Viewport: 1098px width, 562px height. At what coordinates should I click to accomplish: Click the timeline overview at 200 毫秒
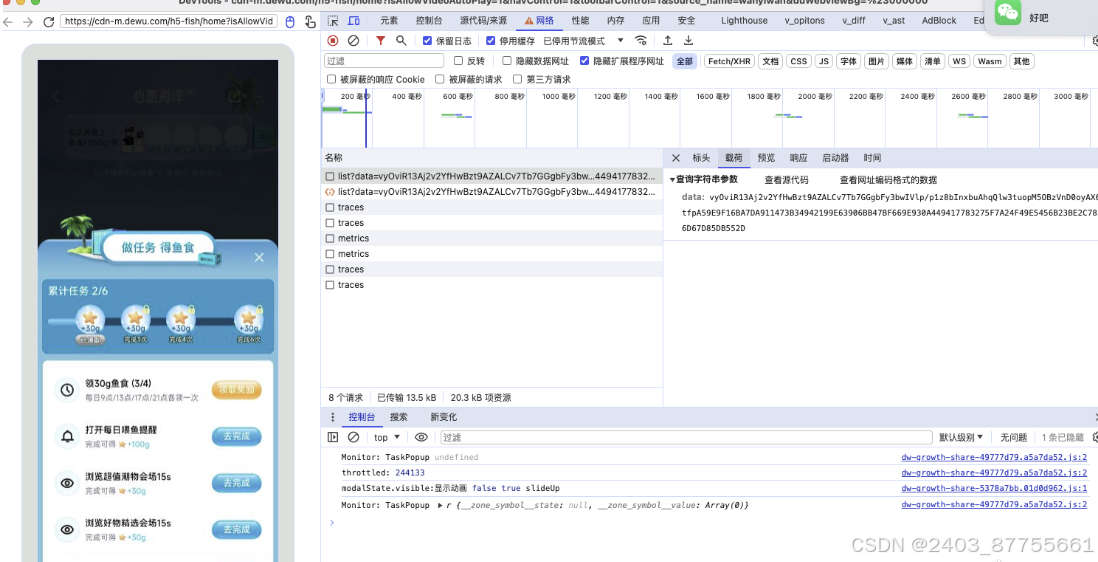[356, 96]
